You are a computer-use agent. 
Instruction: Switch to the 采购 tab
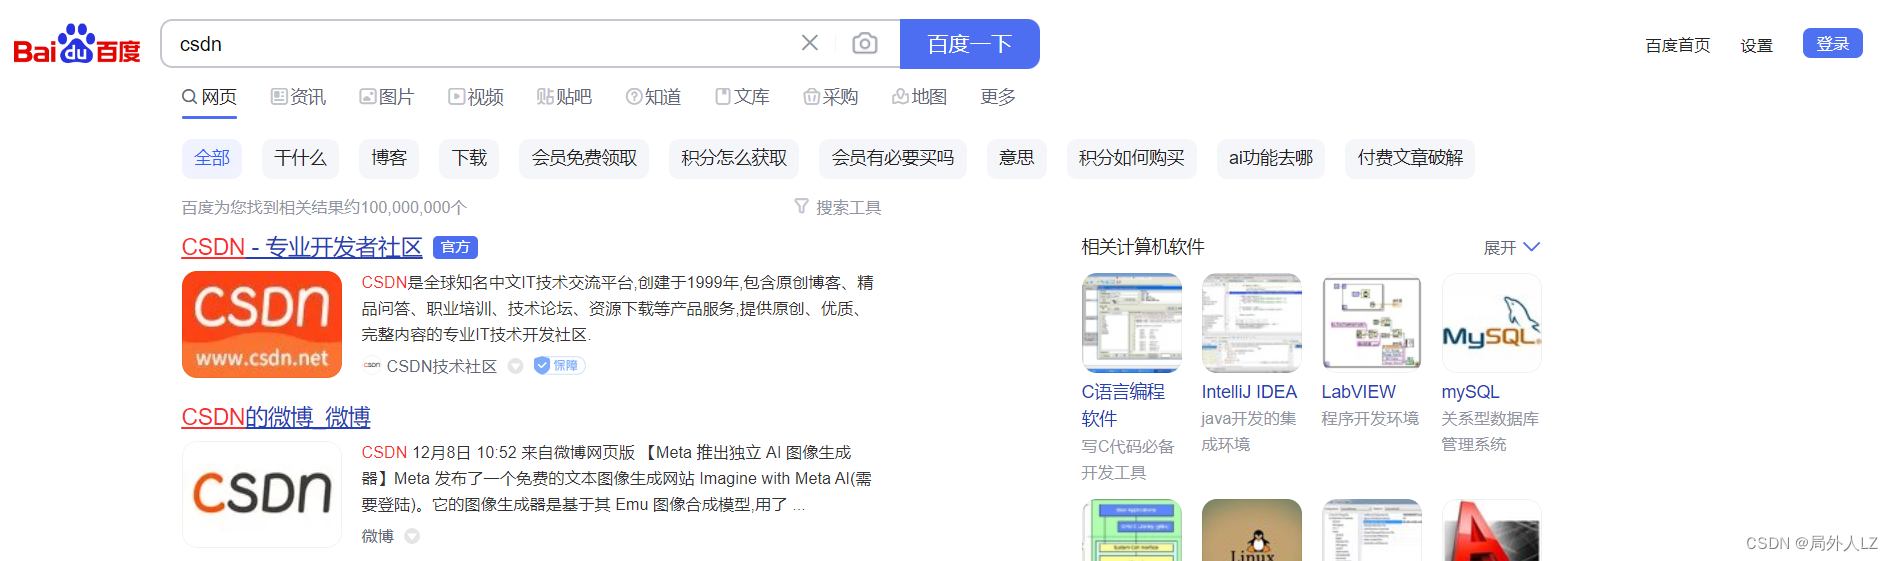831,97
